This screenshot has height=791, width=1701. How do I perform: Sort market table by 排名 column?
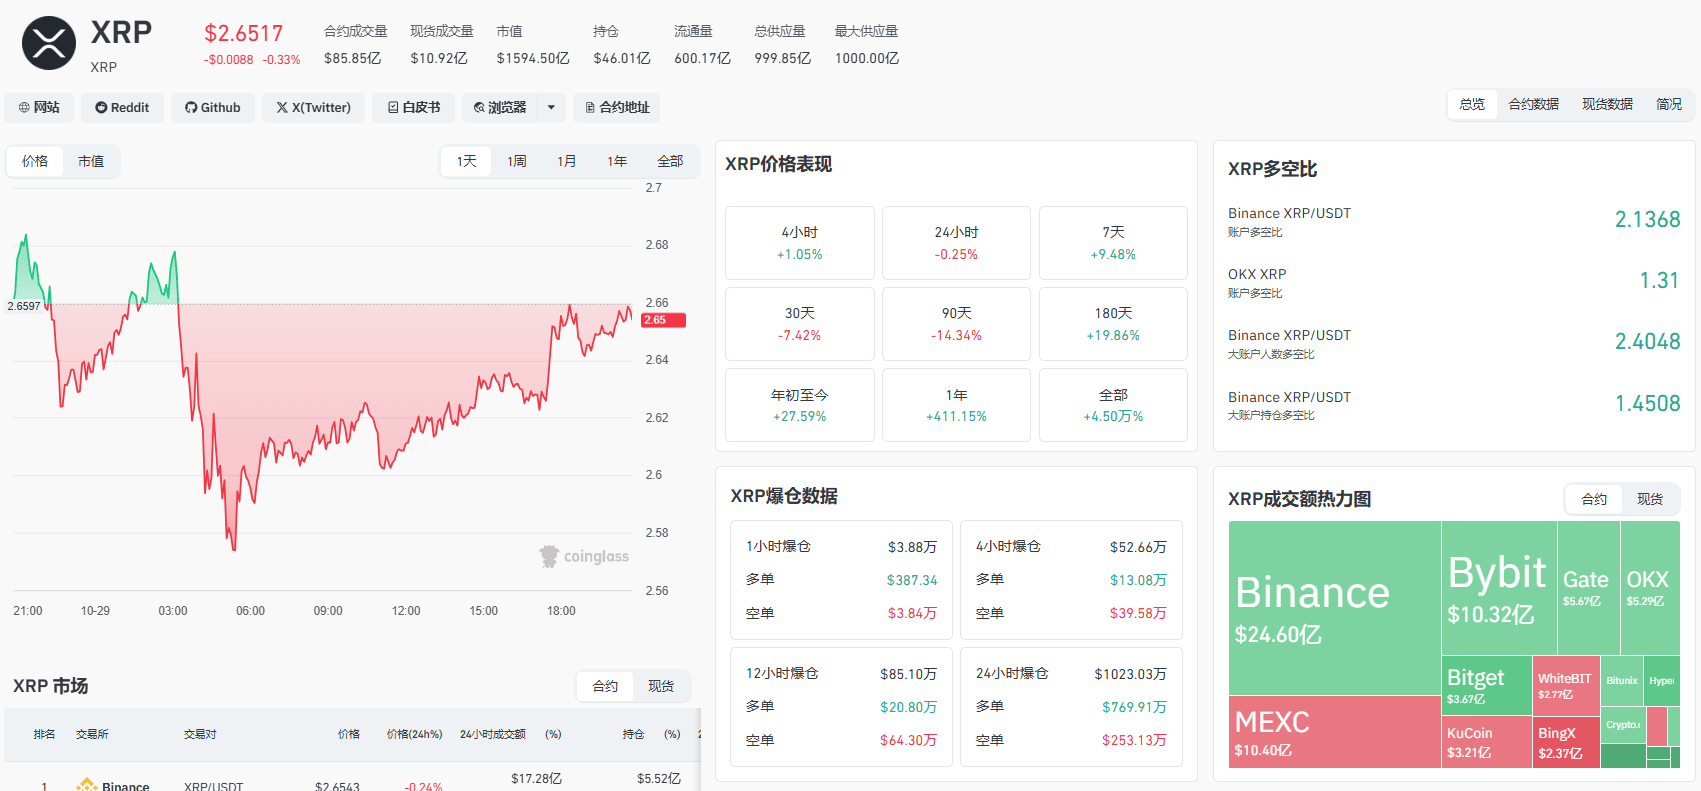tap(44, 734)
